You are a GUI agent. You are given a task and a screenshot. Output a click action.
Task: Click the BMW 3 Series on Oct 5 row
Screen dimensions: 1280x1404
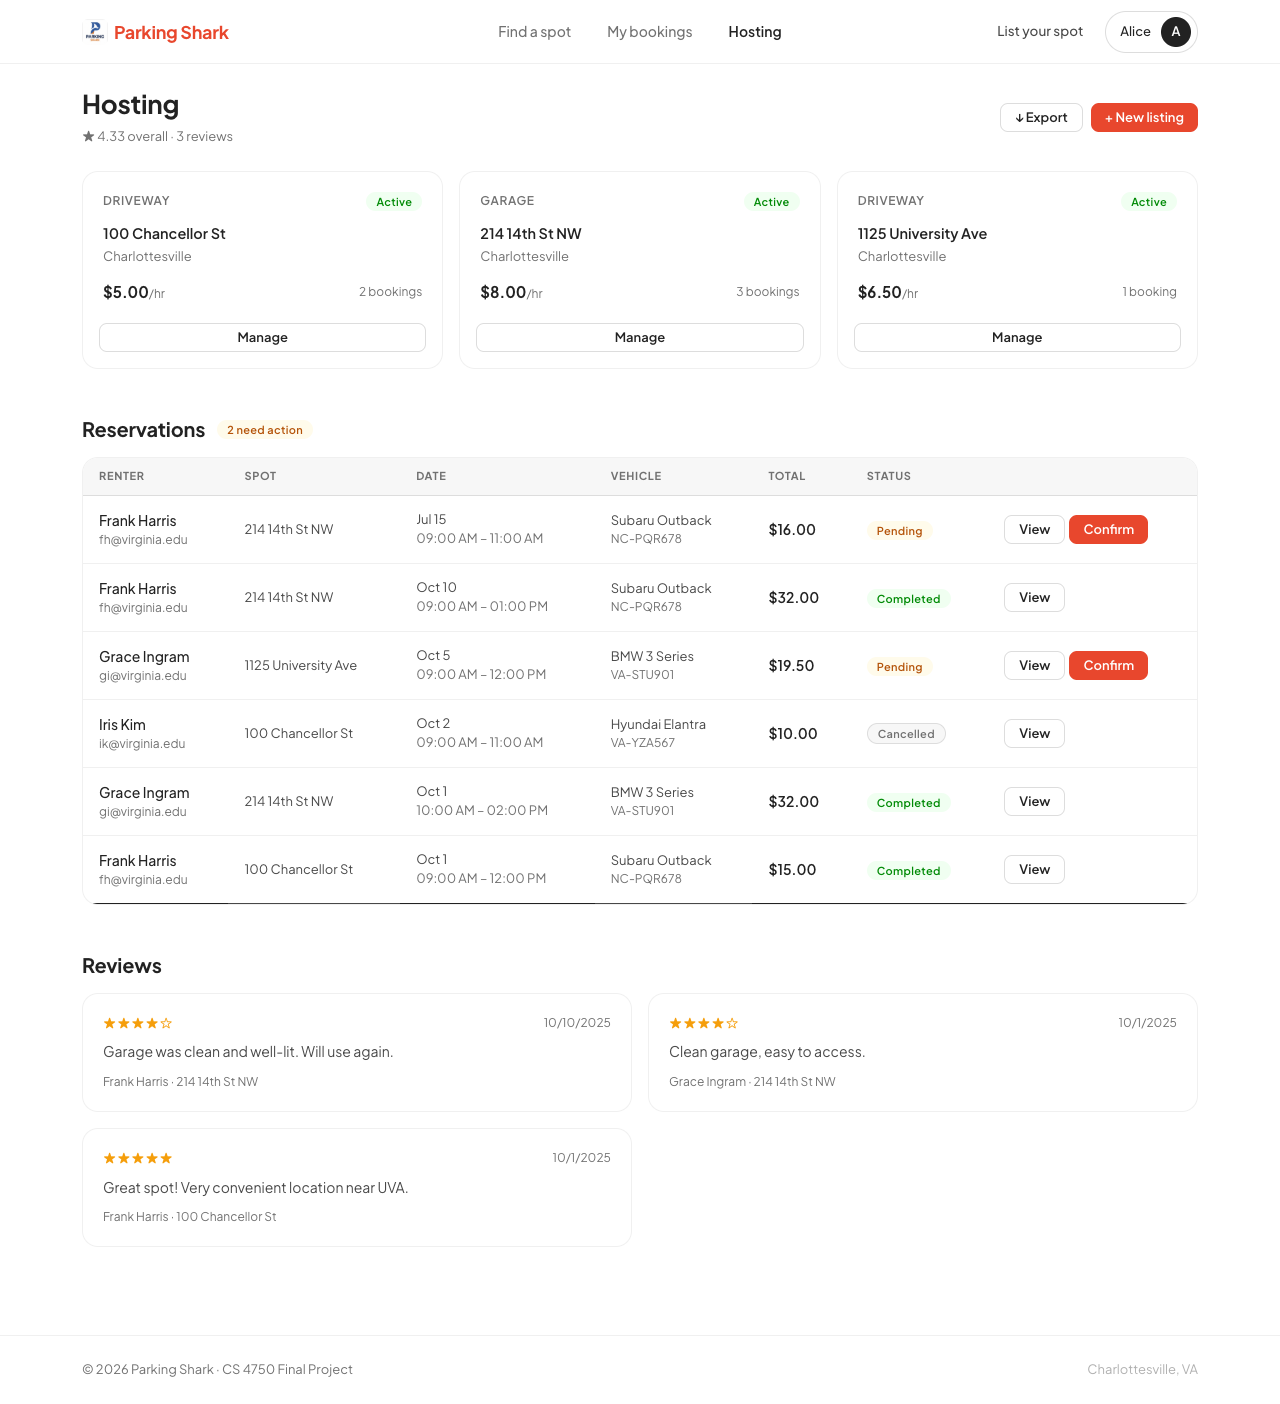pos(652,656)
